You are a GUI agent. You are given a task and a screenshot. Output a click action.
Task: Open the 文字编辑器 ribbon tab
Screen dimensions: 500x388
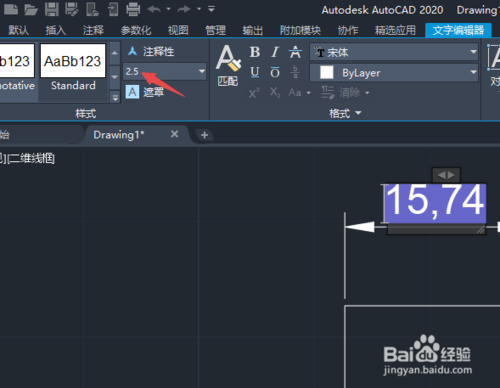[458, 30]
